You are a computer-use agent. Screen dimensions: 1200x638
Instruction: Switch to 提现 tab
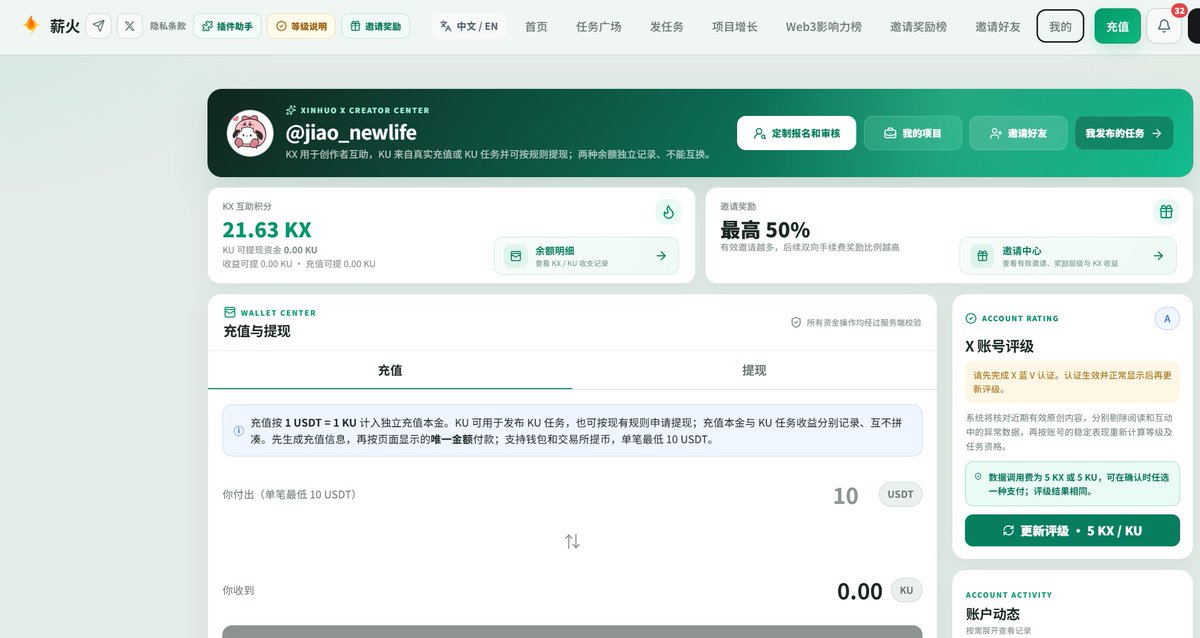[x=754, y=370]
